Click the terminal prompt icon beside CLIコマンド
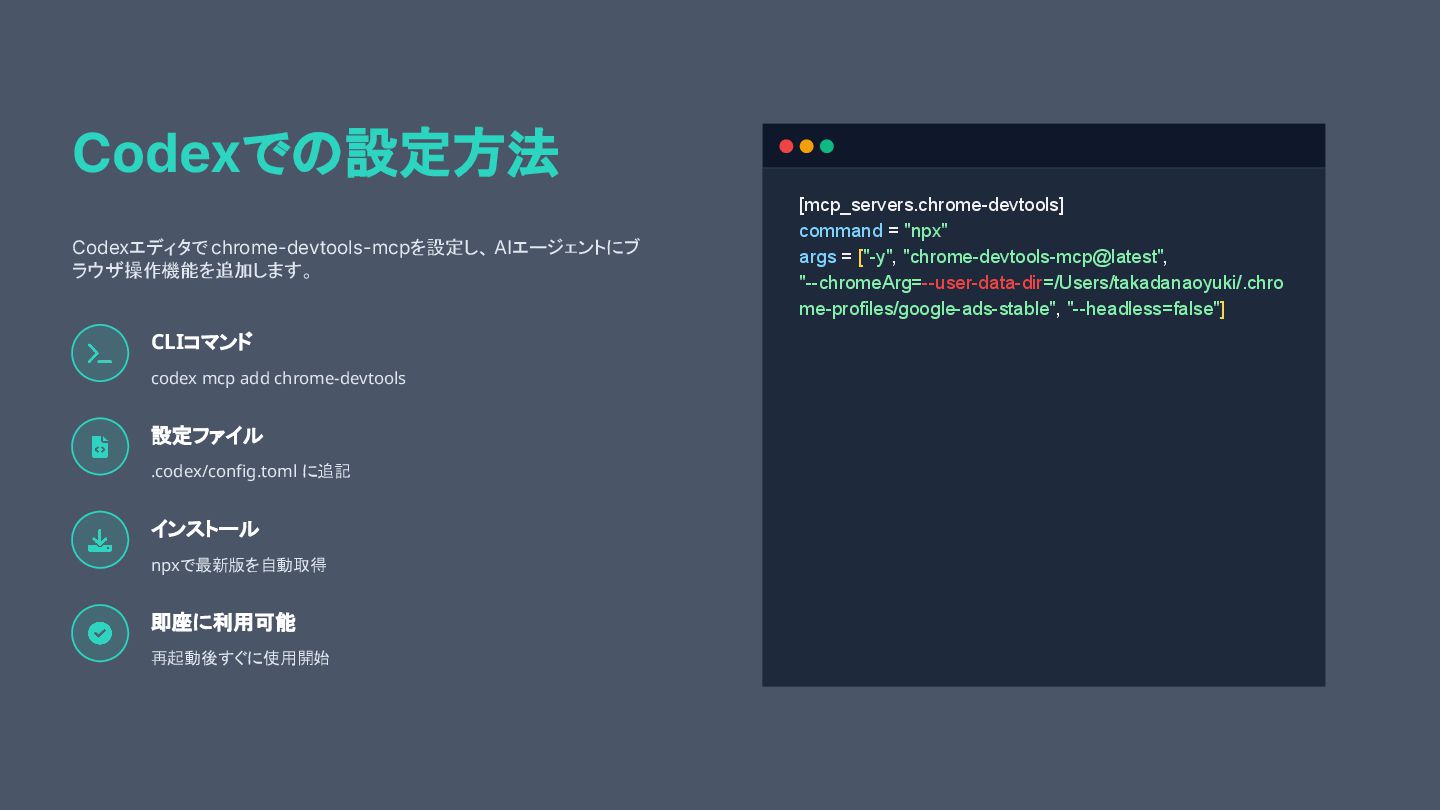Image resolution: width=1440 pixels, height=810 pixels. click(x=100, y=353)
